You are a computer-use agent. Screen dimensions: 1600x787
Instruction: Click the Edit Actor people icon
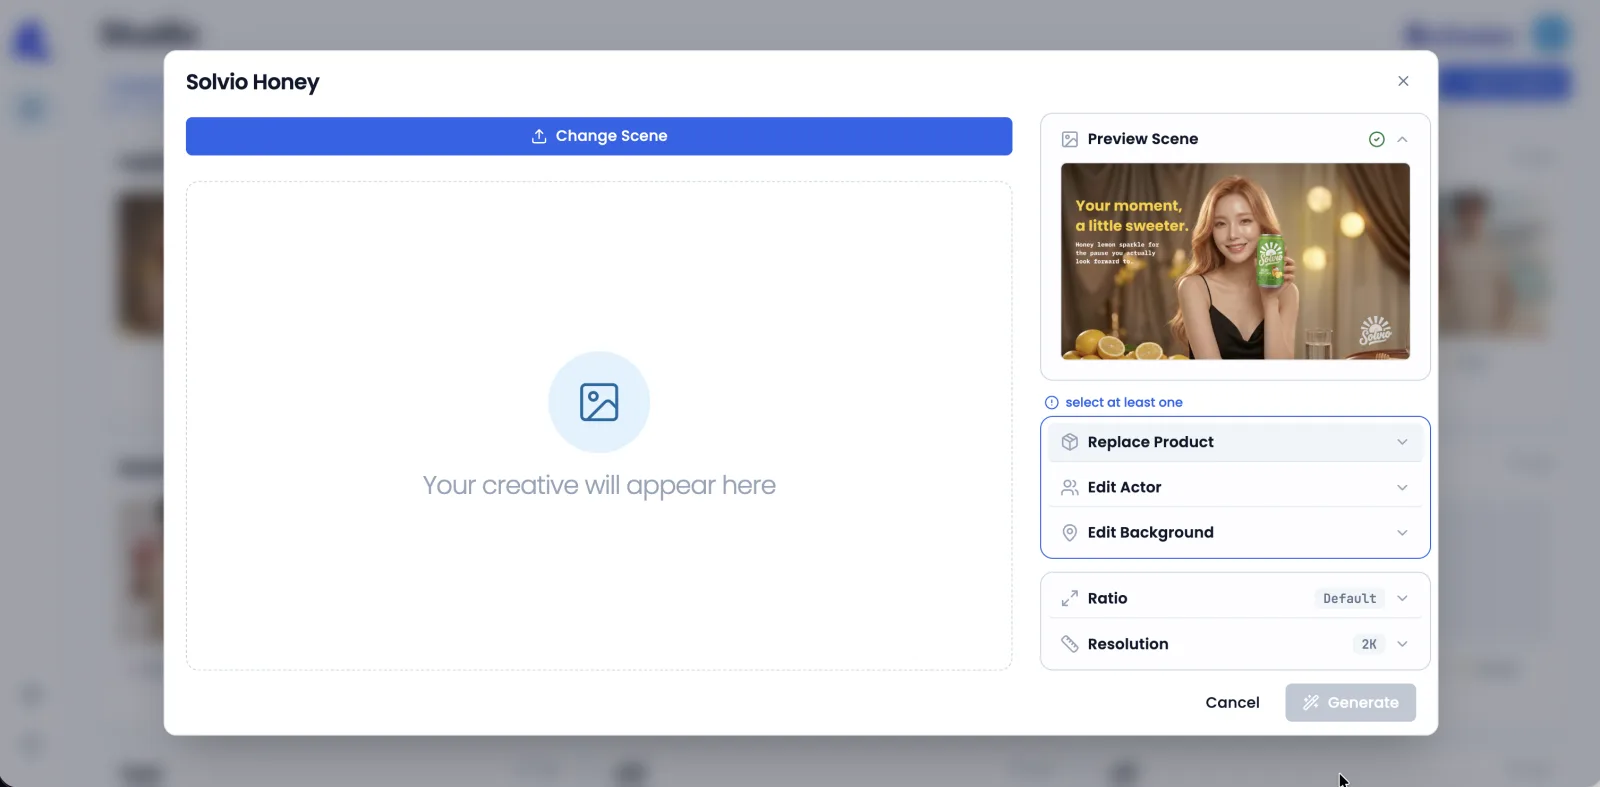[1069, 487]
